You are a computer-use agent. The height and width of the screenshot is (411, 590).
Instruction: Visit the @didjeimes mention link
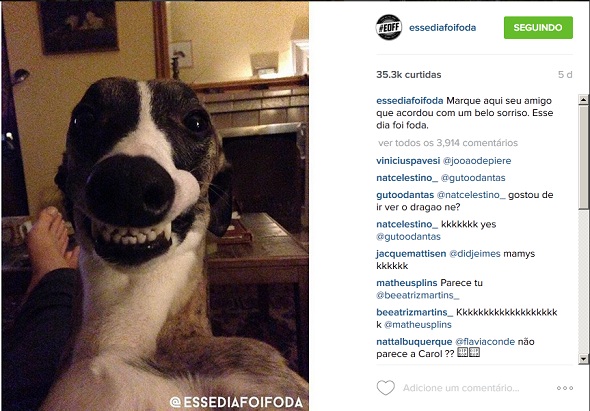tap(475, 254)
